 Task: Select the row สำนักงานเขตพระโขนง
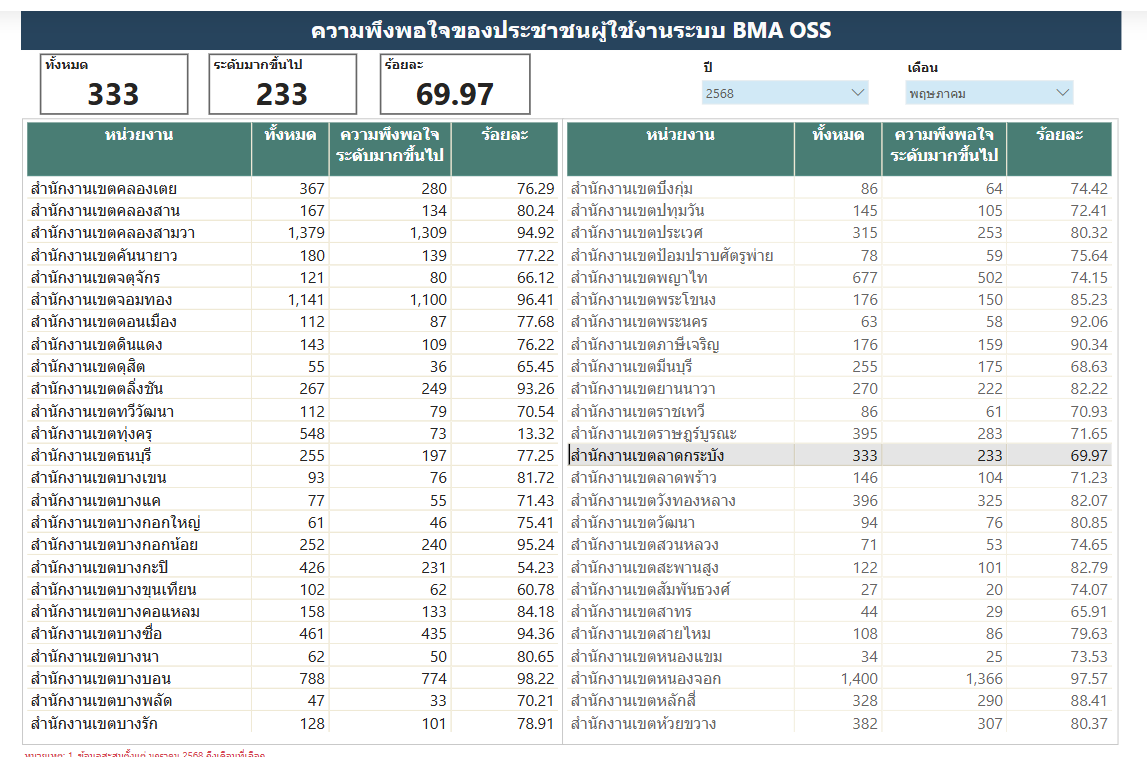[x=840, y=300]
